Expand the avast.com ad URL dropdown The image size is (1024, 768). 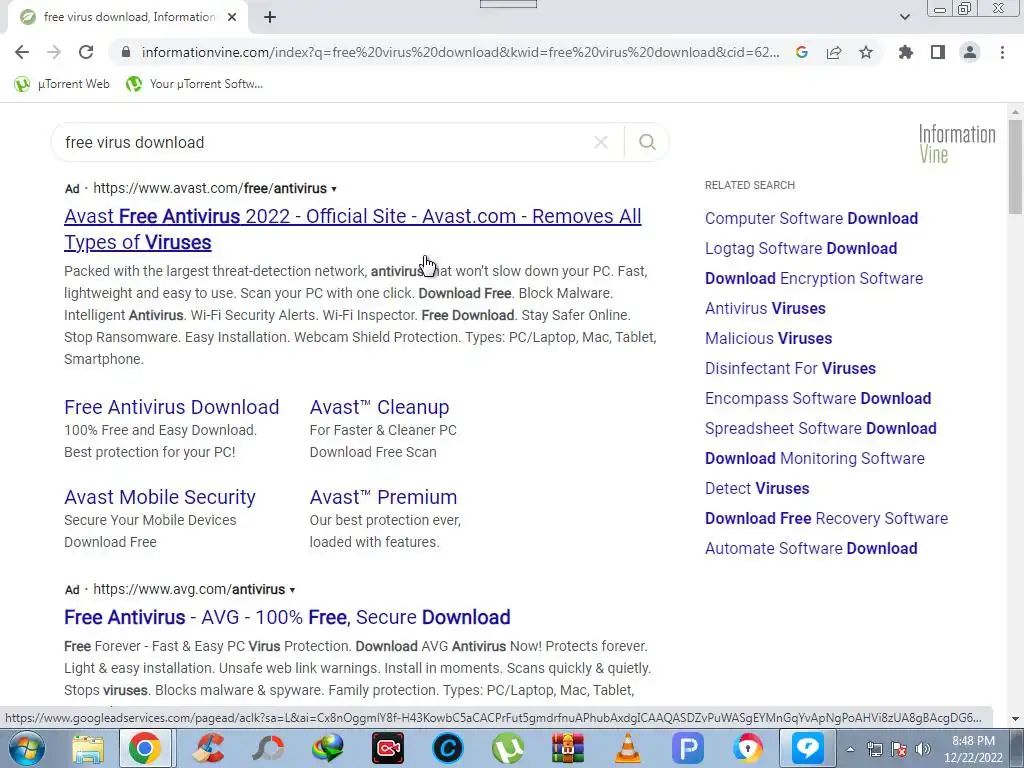pyautogui.click(x=334, y=189)
